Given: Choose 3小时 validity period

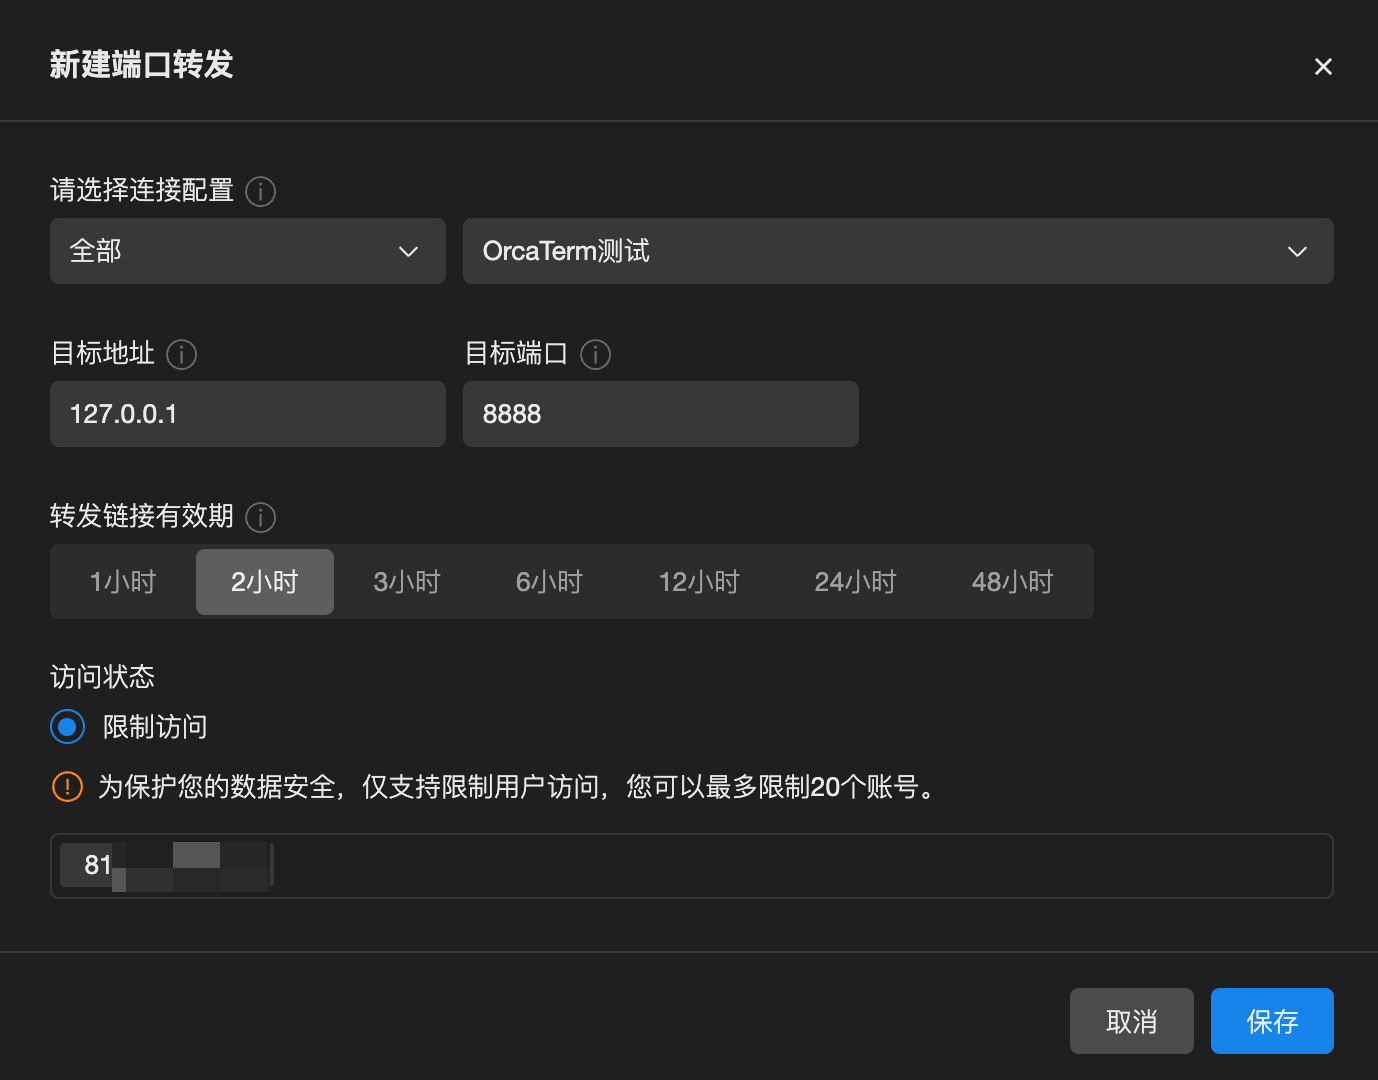Looking at the screenshot, I should (x=407, y=582).
